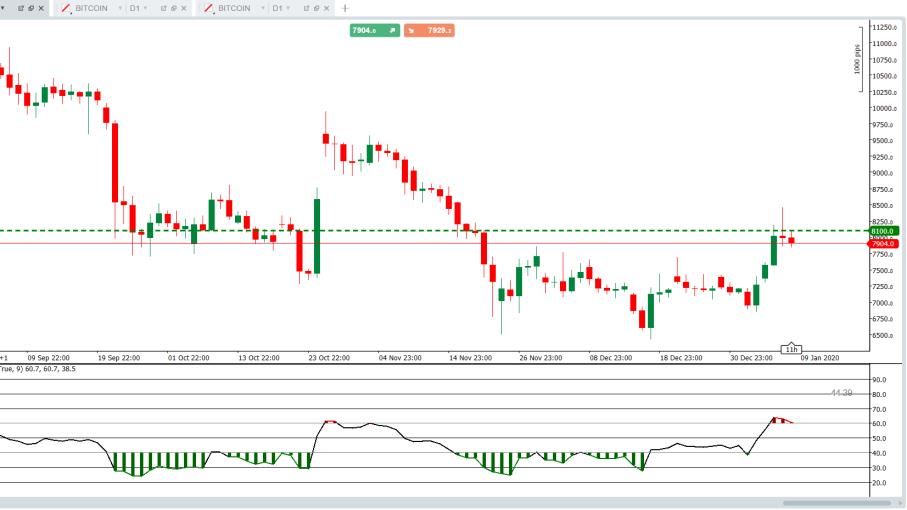Click the horizontal scrollbar thumb at bottom
The image size is (907, 510).
pos(840,503)
